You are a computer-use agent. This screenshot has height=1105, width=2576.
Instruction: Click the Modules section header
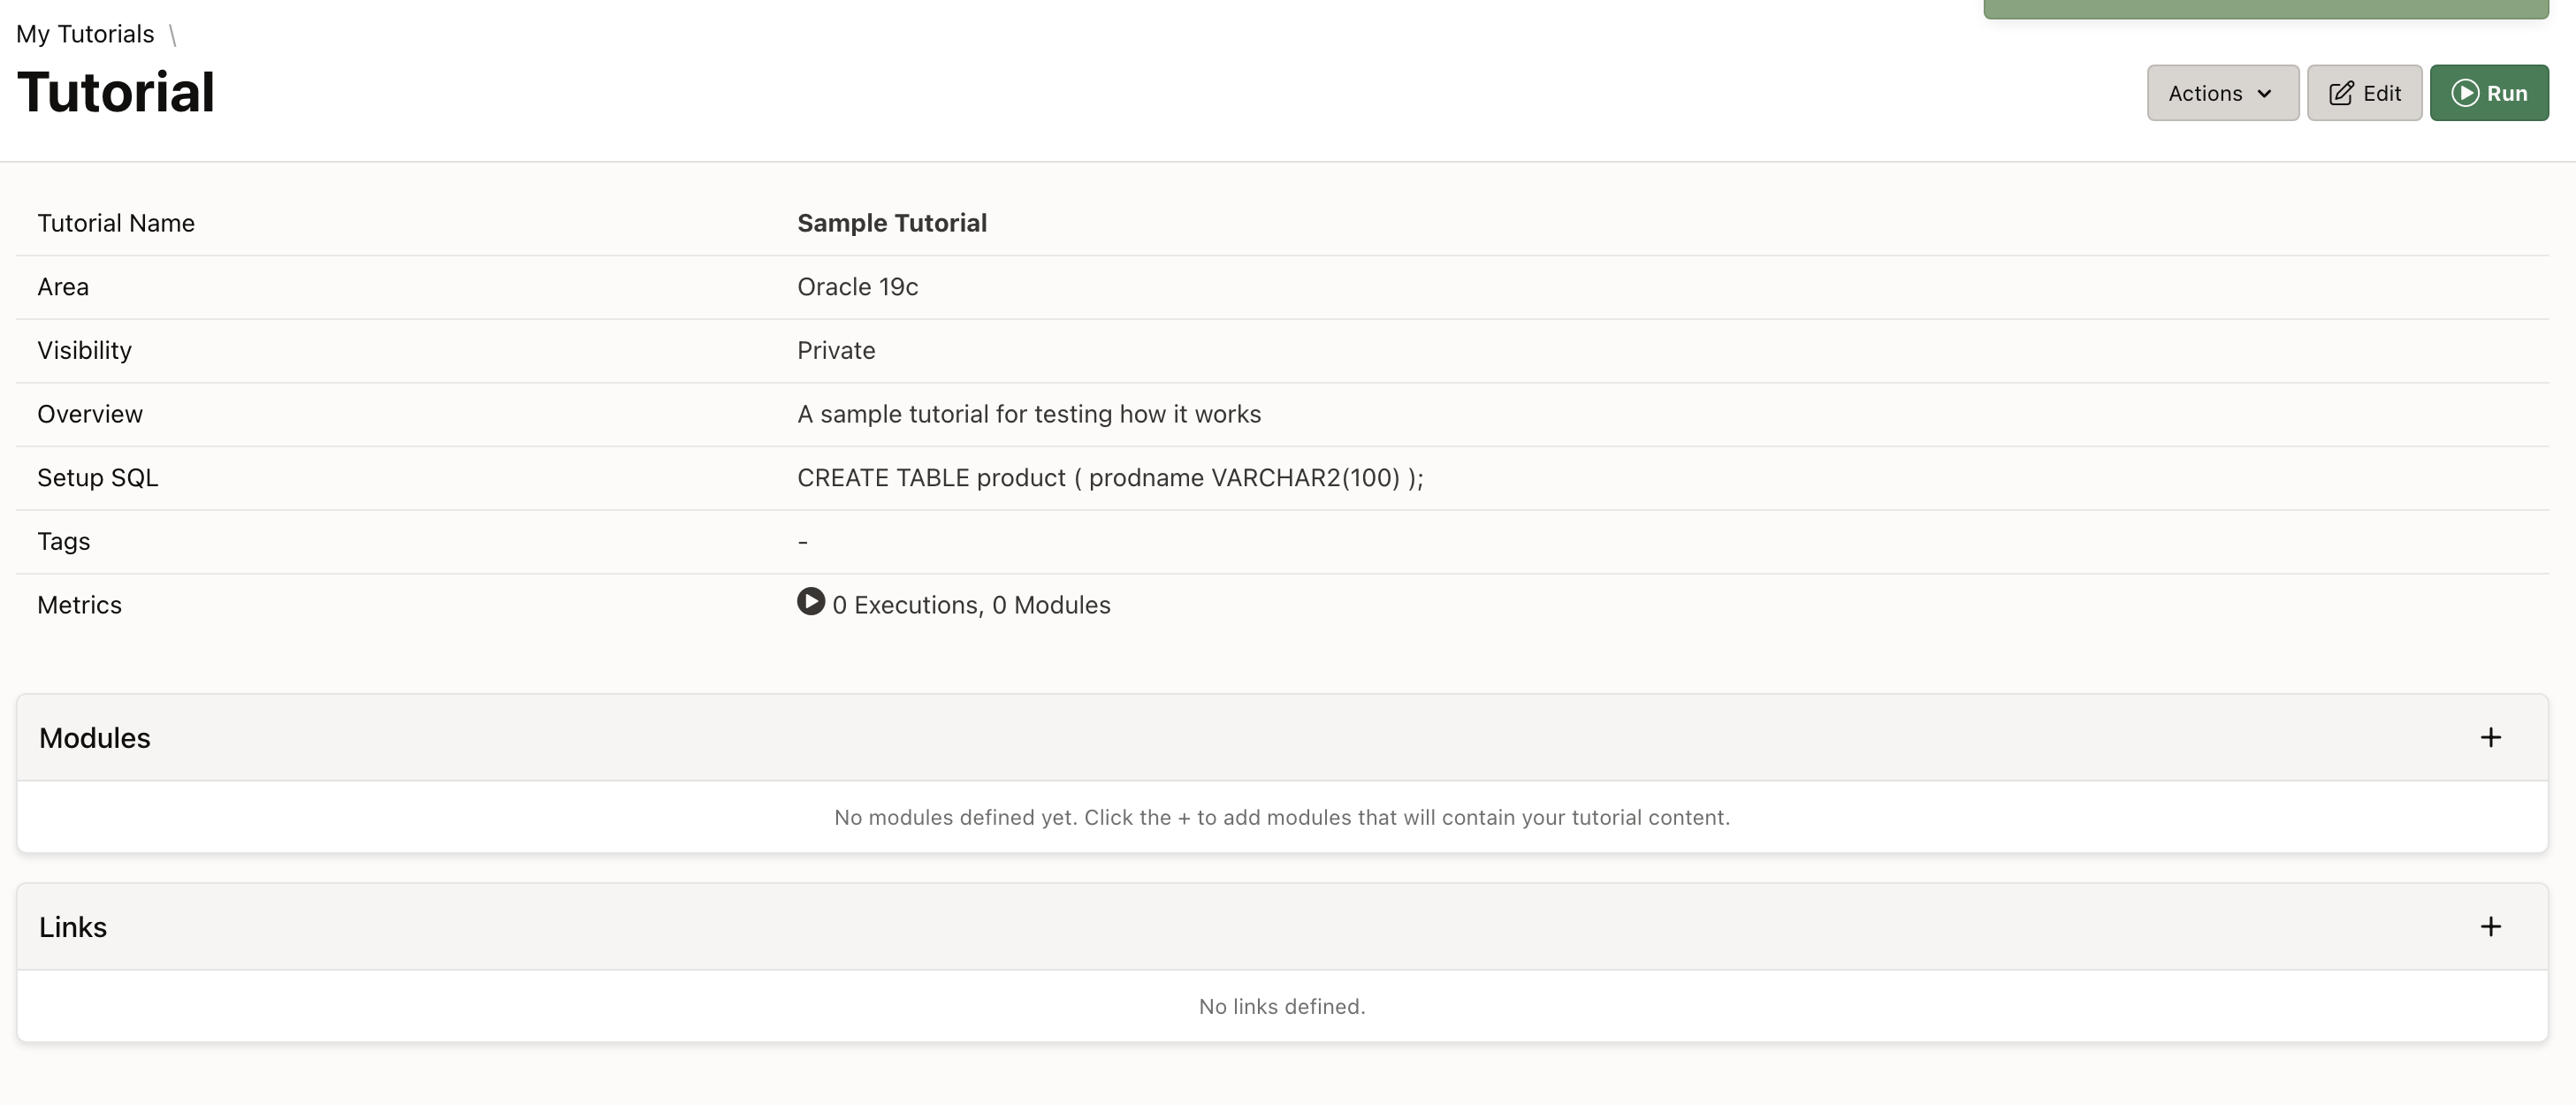point(95,738)
